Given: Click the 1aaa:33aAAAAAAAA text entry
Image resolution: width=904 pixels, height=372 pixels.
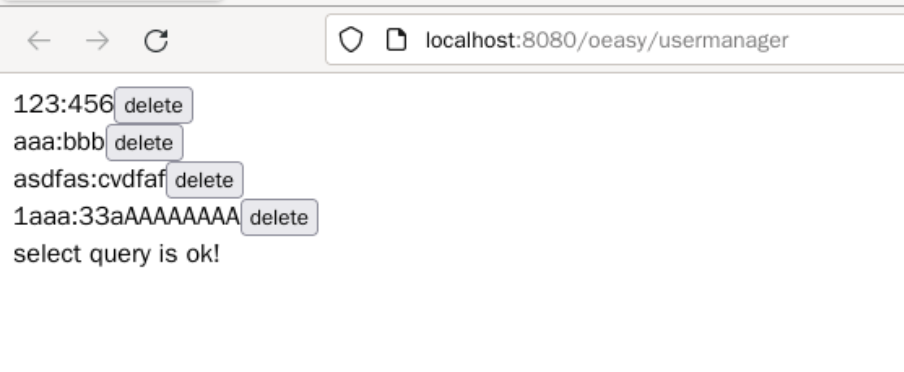Looking at the screenshot, I should click(127, 217).
